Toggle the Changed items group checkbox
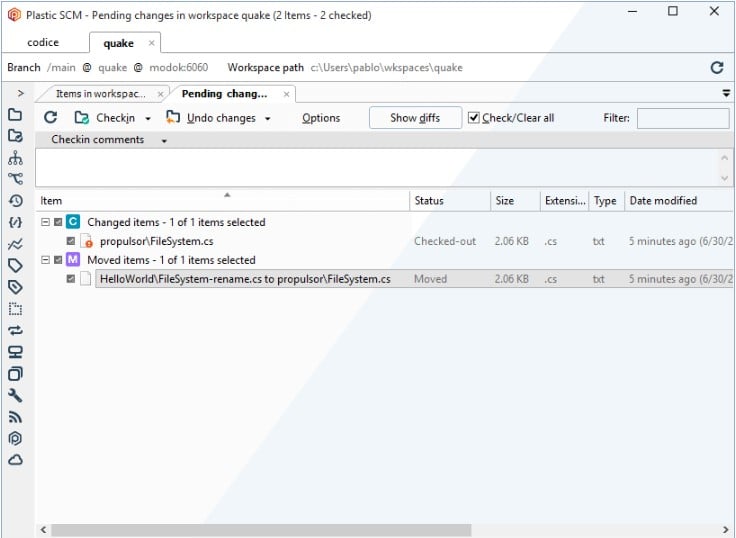The width and height of the screenshot is (736, 538). [x=58, y=222]
